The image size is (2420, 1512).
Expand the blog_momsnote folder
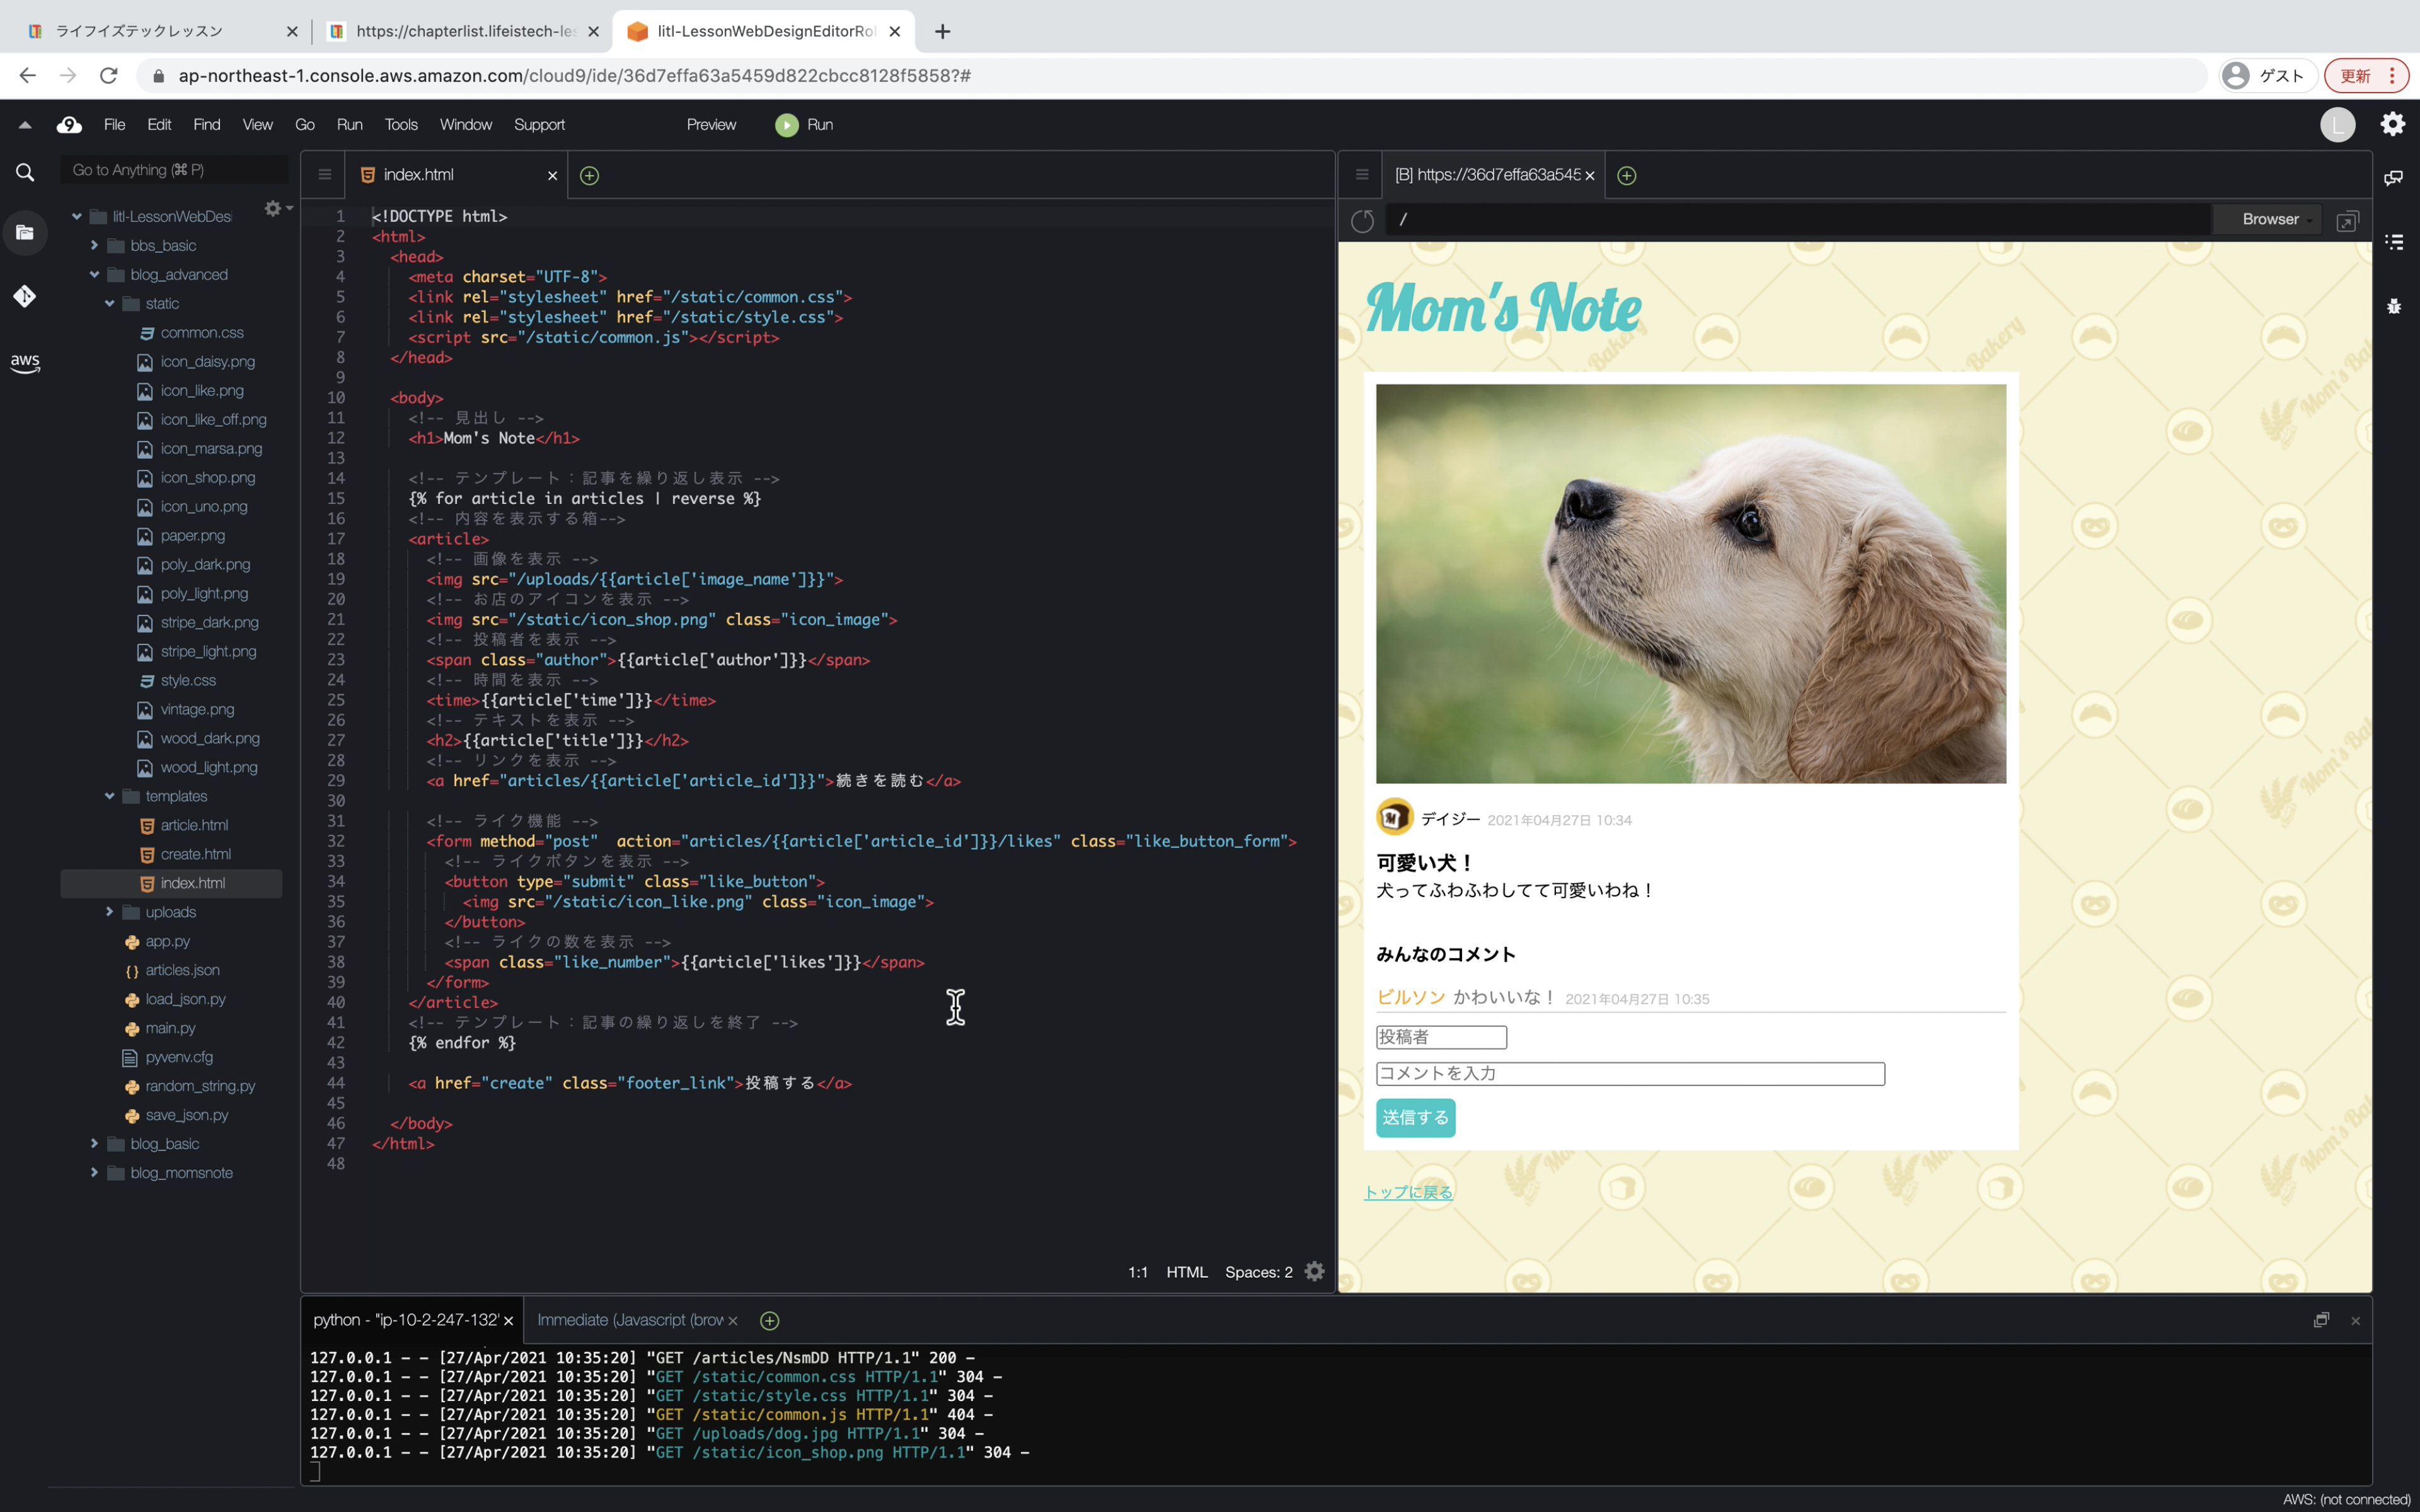[94, 1173]
